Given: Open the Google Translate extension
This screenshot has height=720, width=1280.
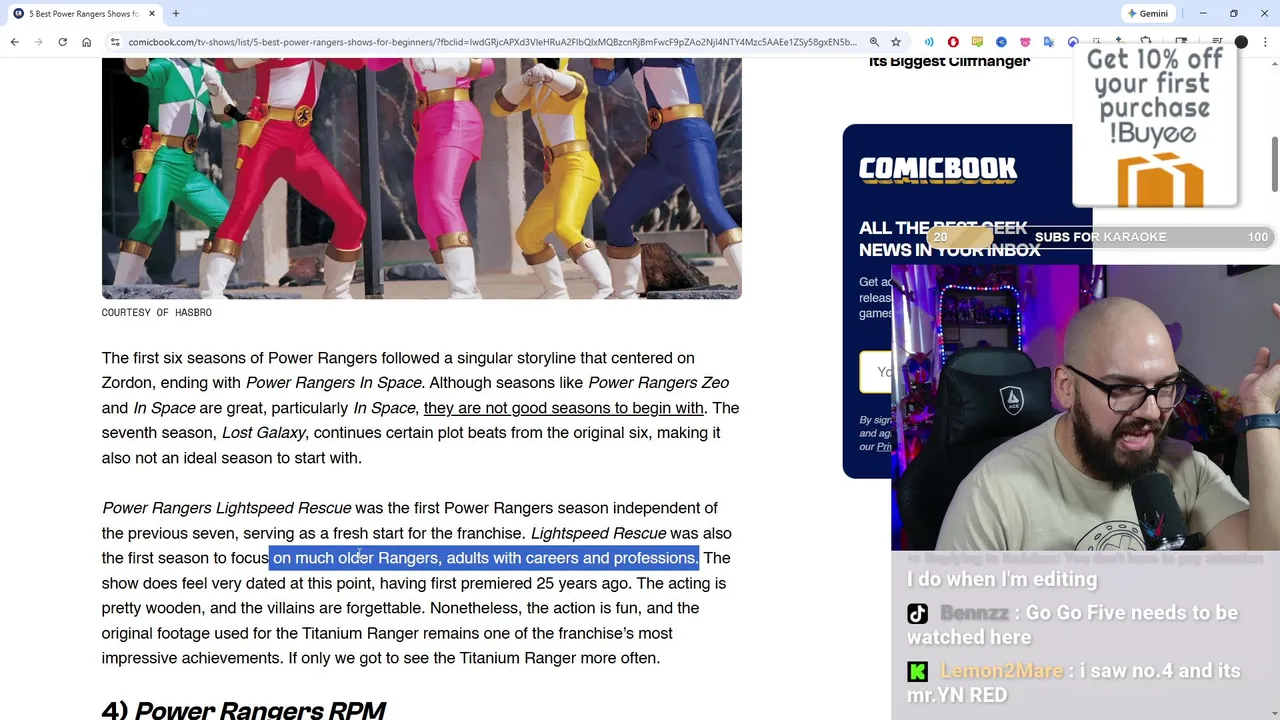Looking at the screenshot, I should click(x=1049, y=42).
